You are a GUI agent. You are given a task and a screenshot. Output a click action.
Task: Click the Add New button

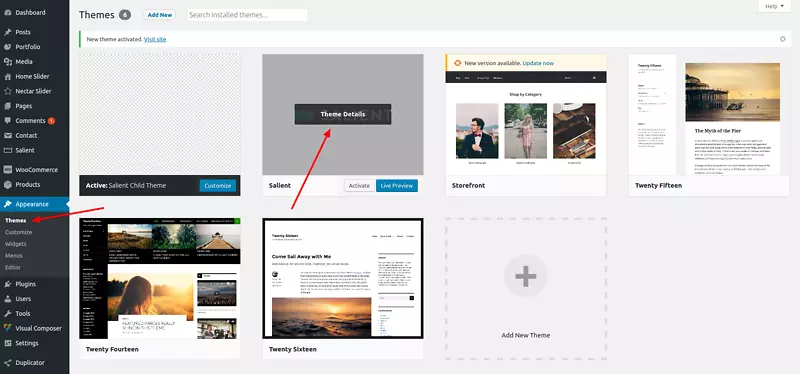pos(160,15)
